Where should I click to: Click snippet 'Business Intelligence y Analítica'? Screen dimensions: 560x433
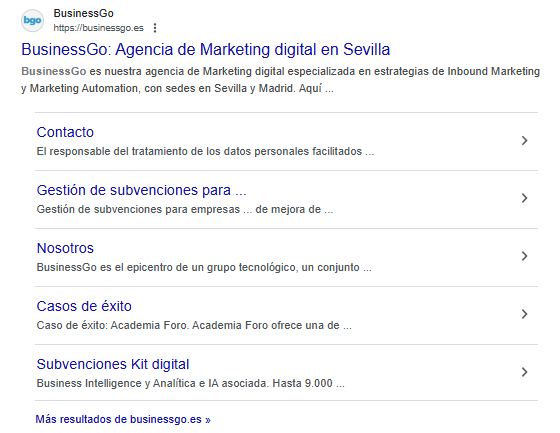coord(116,383)
